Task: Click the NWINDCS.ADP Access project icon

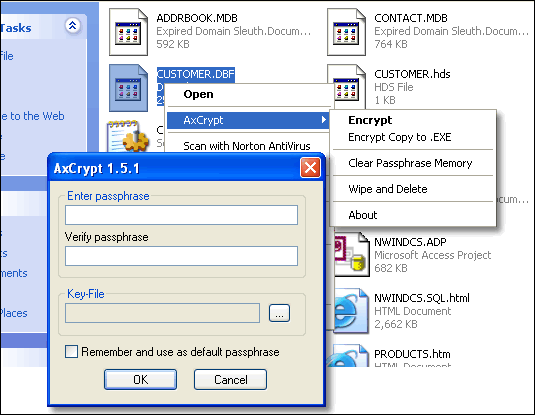Action: pos(351,255)
